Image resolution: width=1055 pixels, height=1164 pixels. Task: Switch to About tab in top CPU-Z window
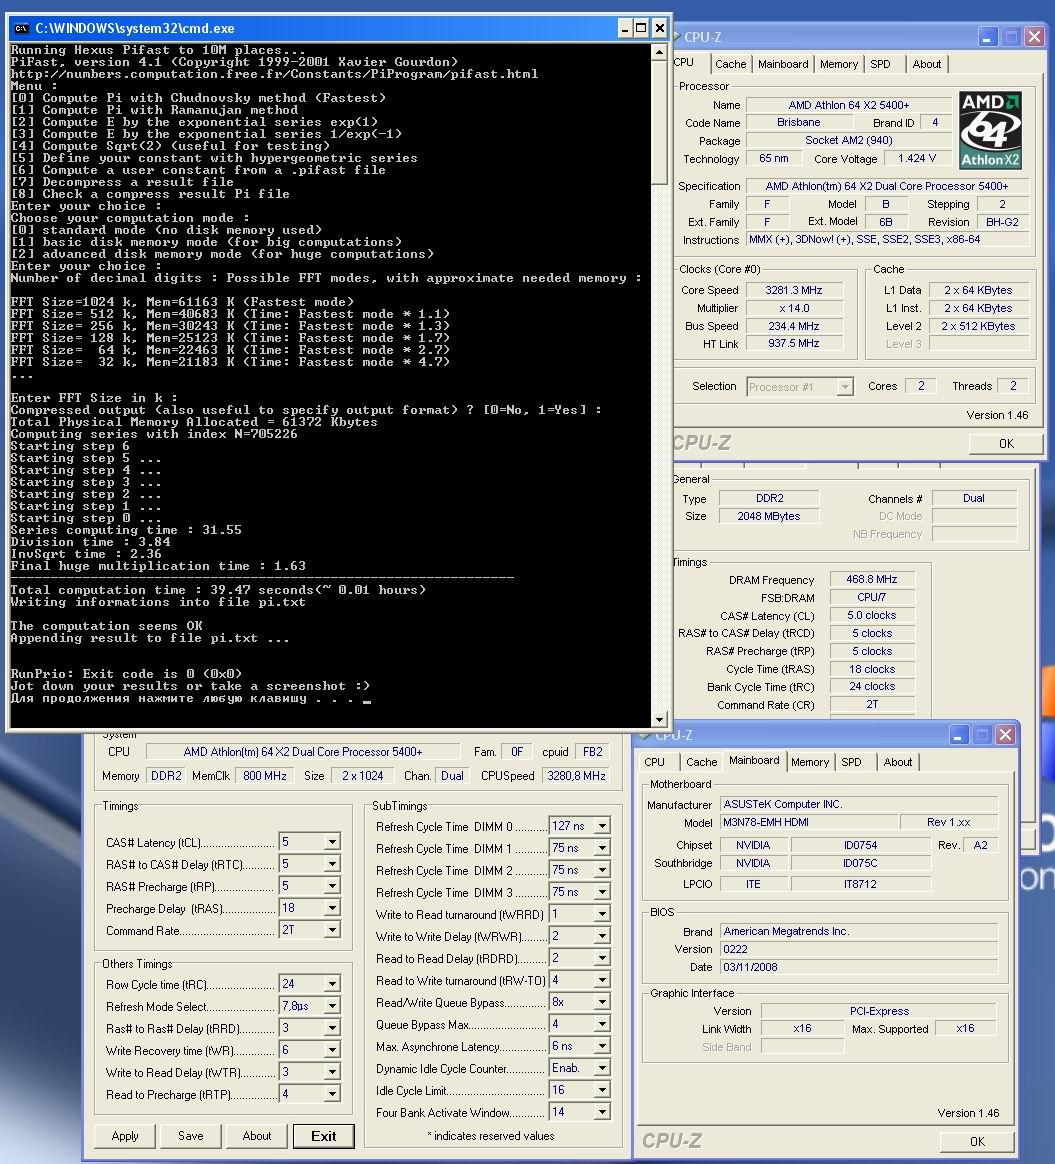point(927,65)
